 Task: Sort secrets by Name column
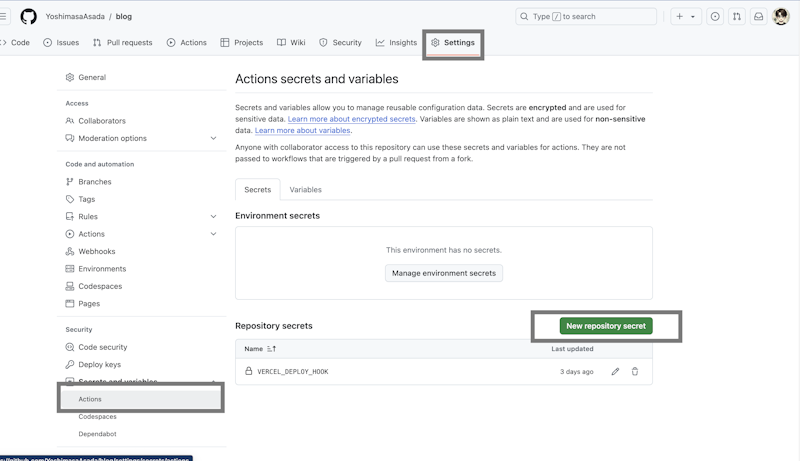(x=260, y=349)
